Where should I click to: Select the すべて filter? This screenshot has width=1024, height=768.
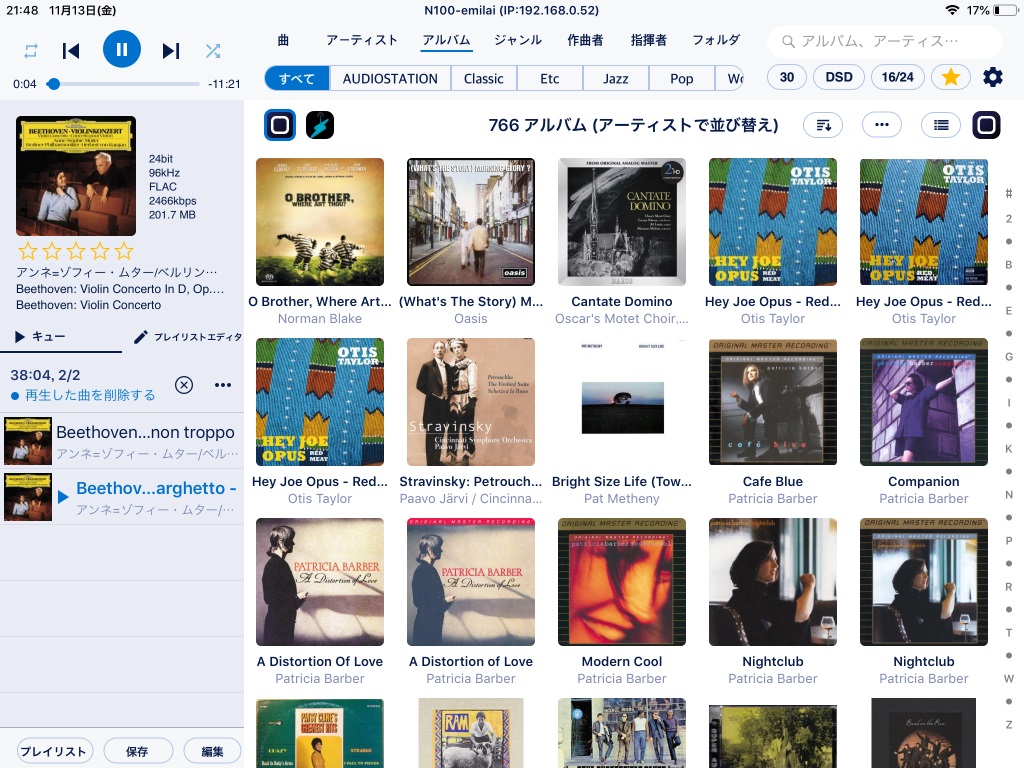(x=297, y=78)
